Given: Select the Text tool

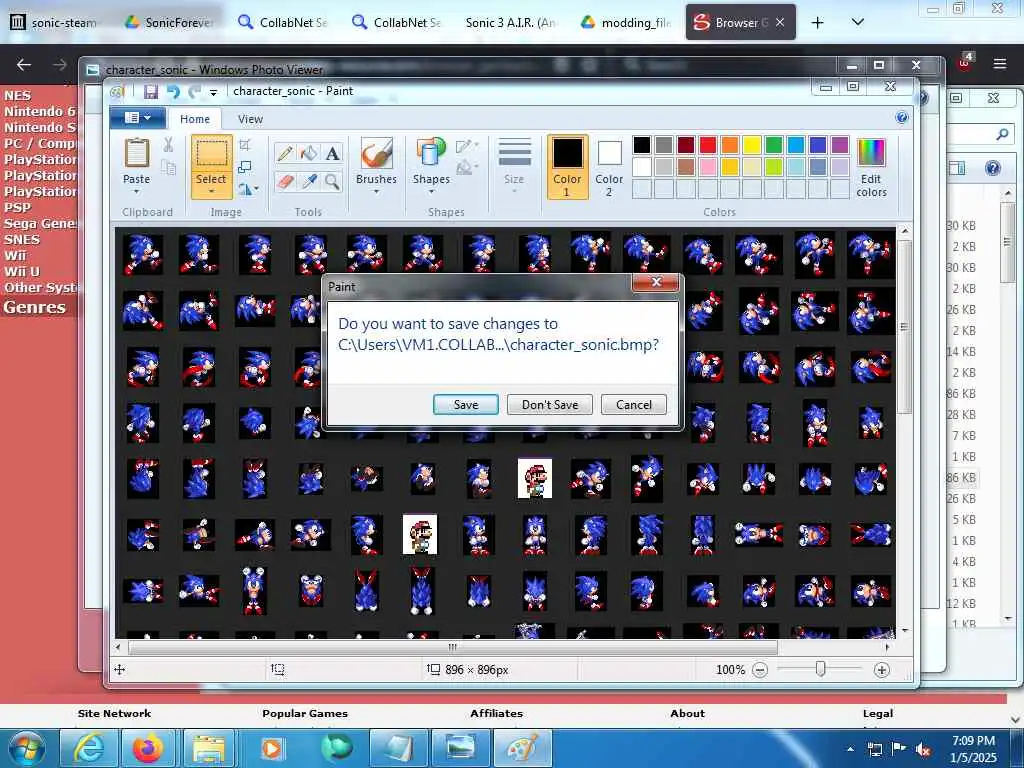Looking at the screenshot, I should [332, 153].
